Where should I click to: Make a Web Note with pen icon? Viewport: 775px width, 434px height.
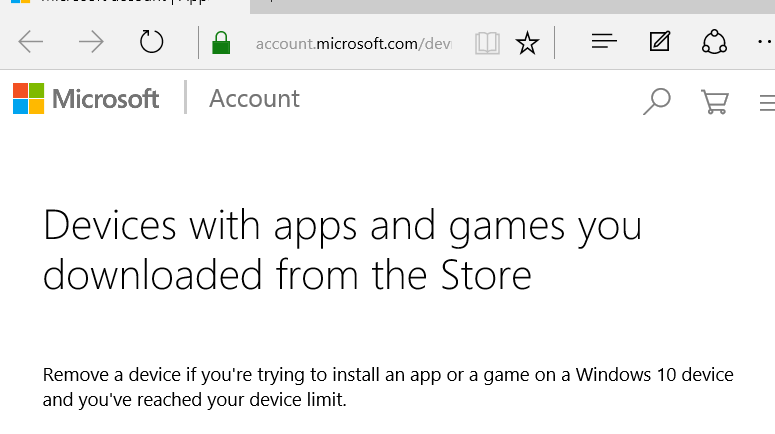pos(660,42)
